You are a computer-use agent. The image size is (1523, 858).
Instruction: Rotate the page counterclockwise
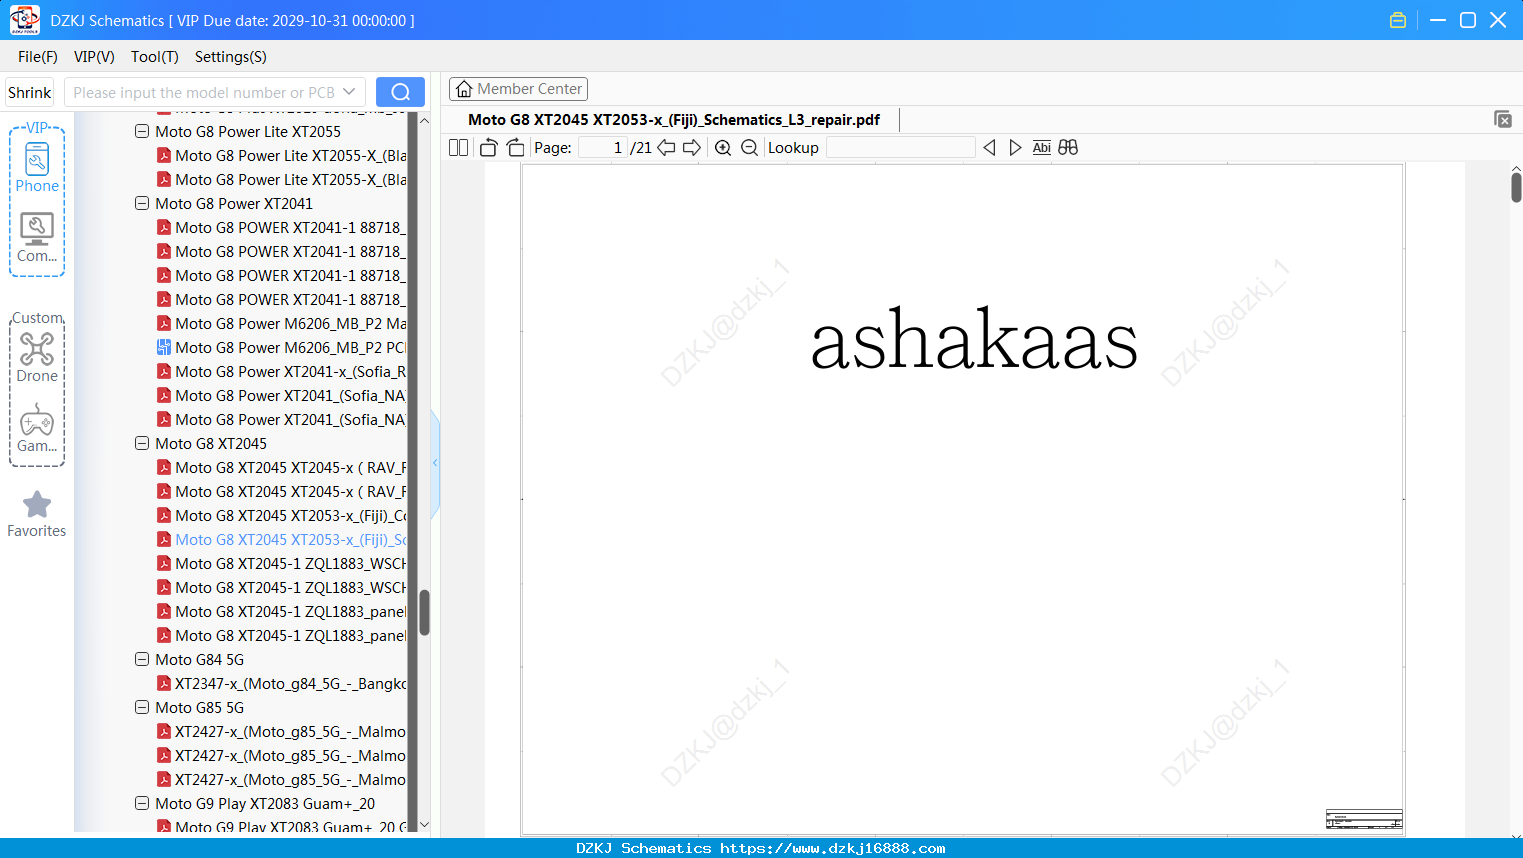(x=489, y=148)
